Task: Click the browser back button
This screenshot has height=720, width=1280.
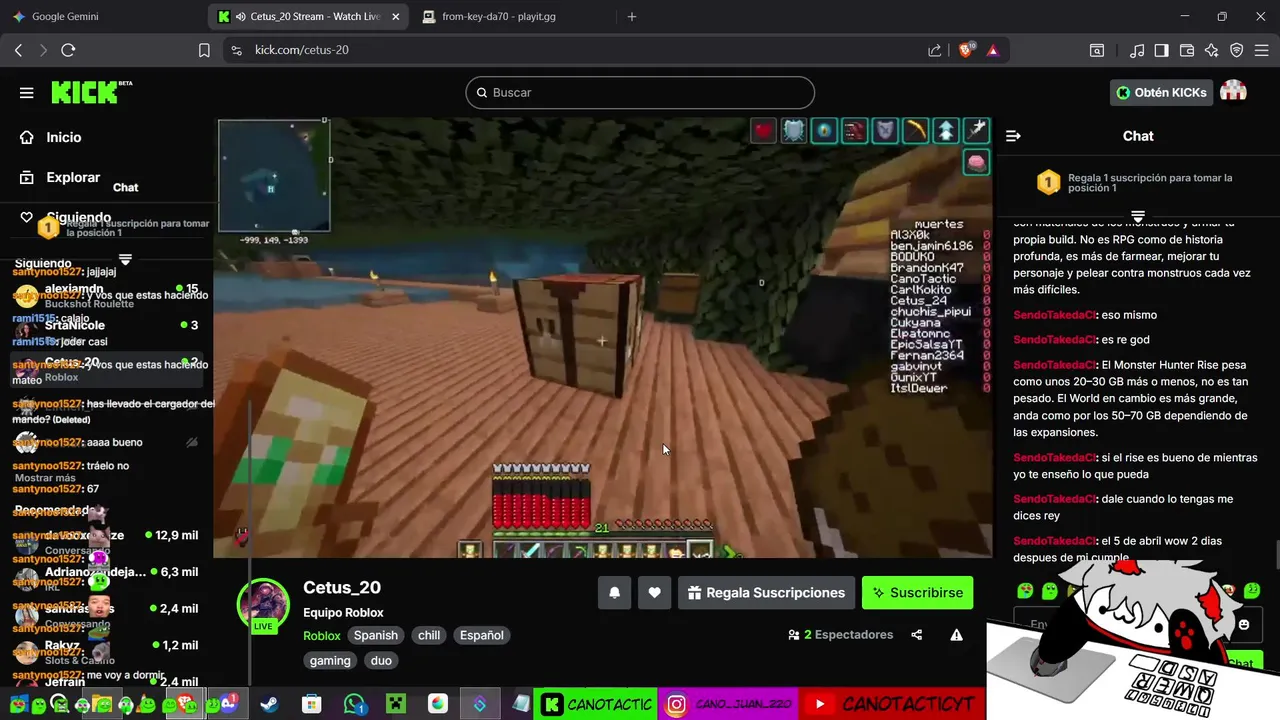Action: 18,50
